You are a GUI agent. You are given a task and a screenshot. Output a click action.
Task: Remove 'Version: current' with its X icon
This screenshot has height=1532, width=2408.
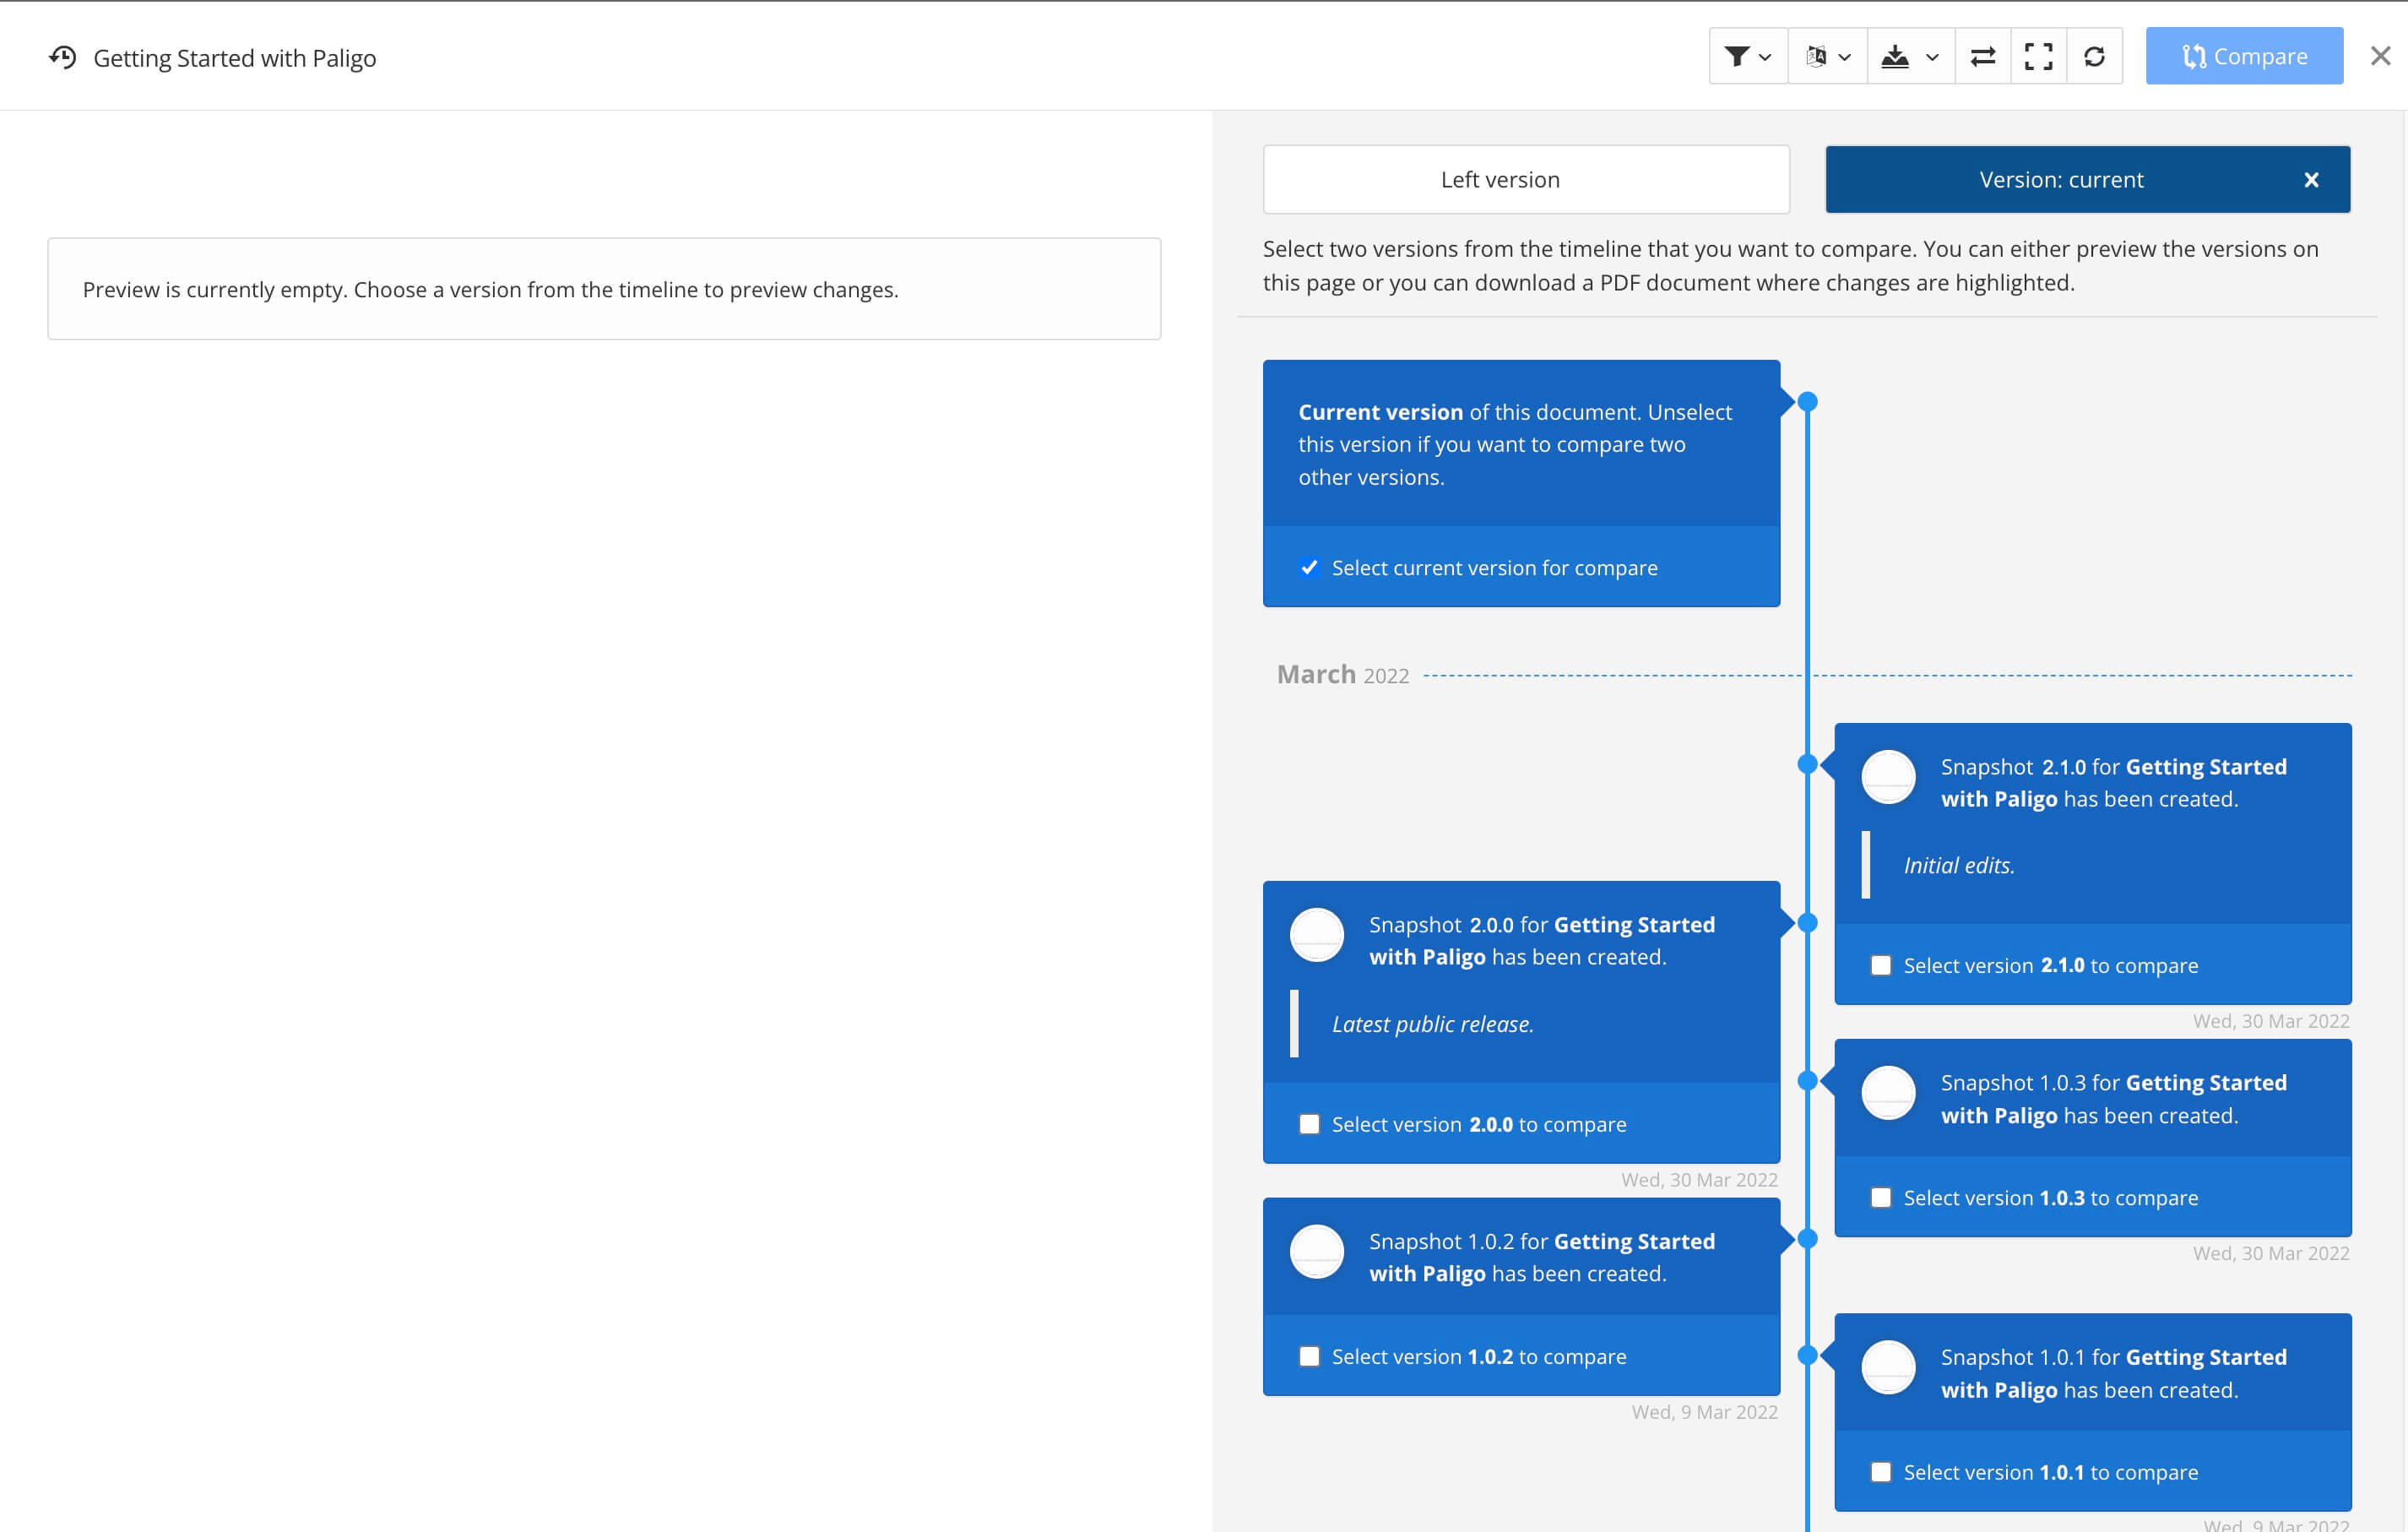coord(2311,180)
